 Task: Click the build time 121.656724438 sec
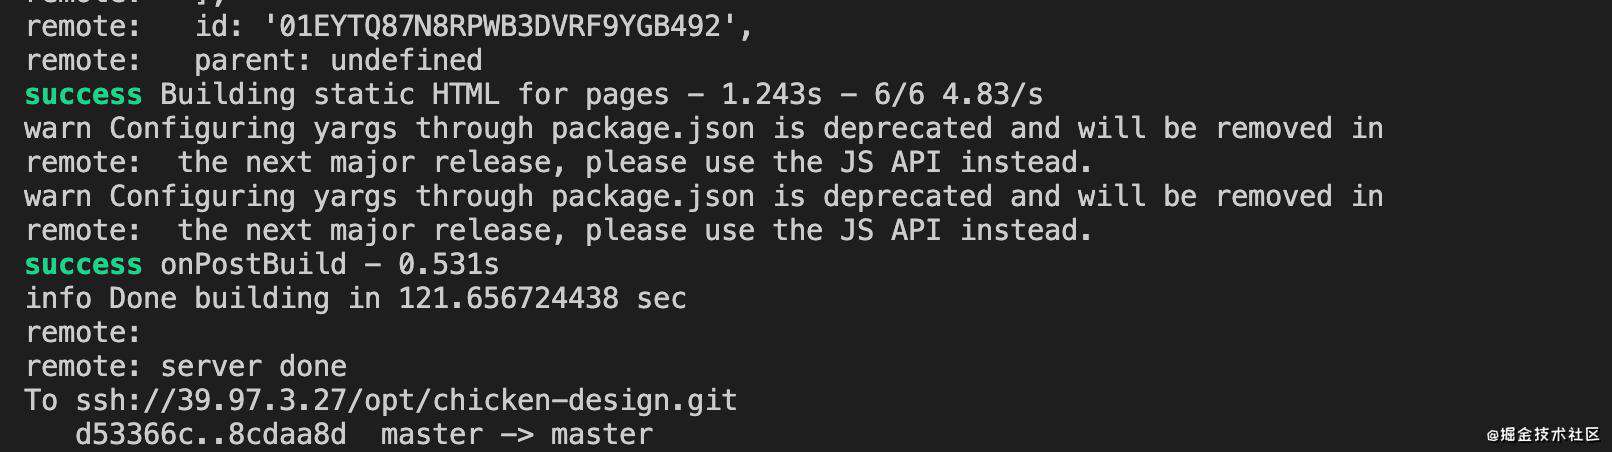(543, 299)
